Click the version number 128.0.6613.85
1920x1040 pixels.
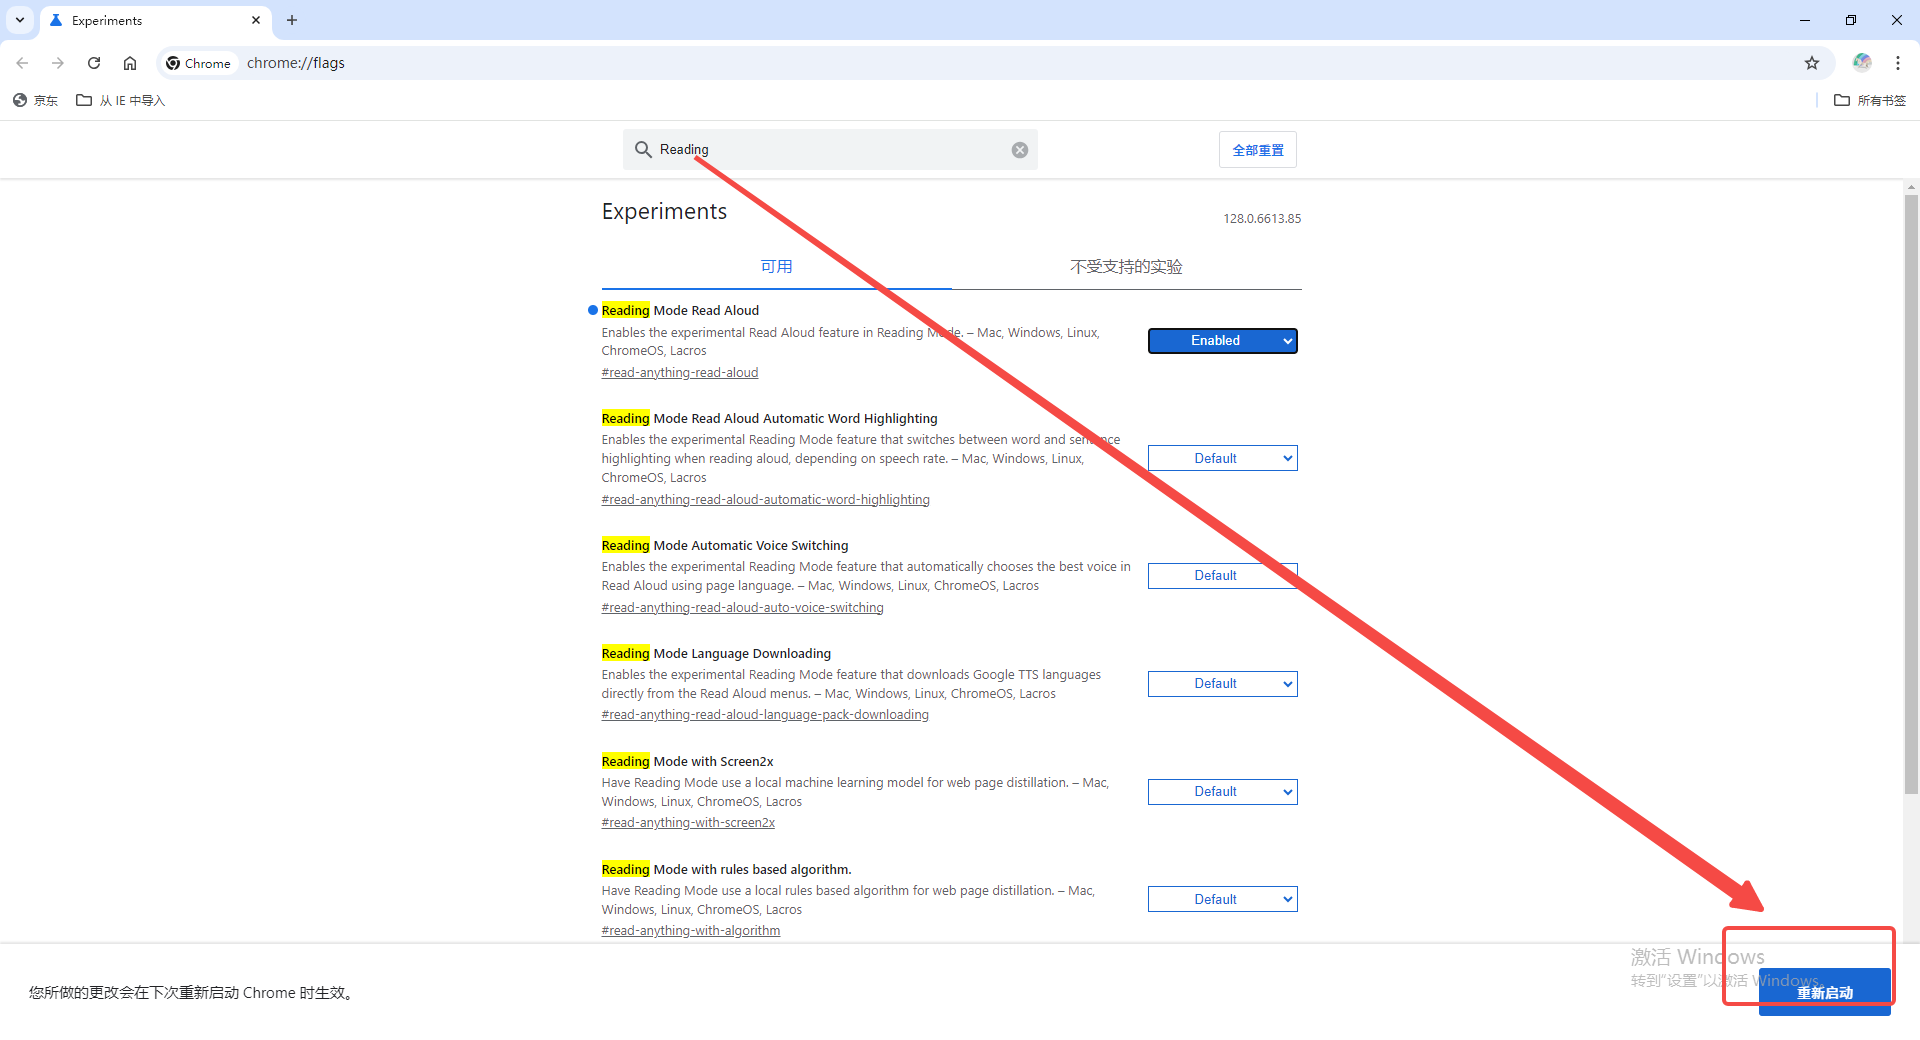click(x=1262, y=218)
